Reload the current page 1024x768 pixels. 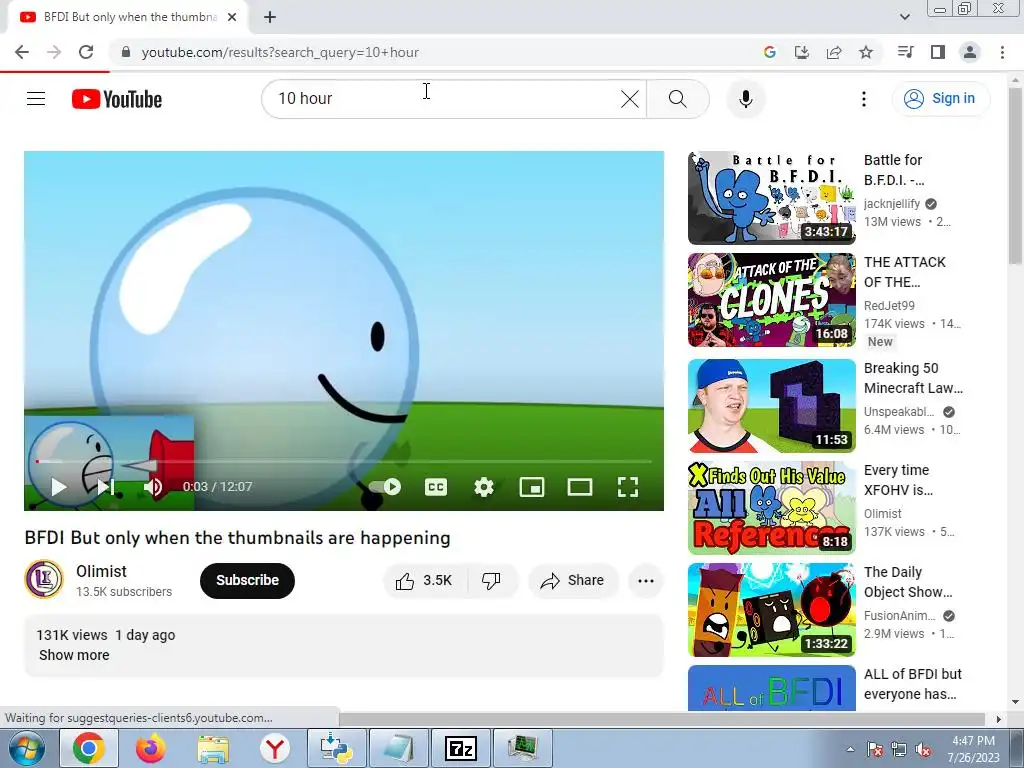click(86, 52)
